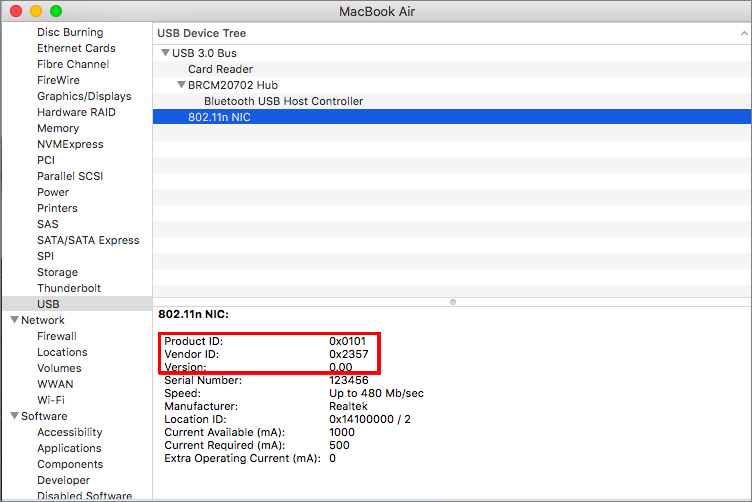
Task: Open Disc Burning in sidebar
Action: click(x=70, y=32)
